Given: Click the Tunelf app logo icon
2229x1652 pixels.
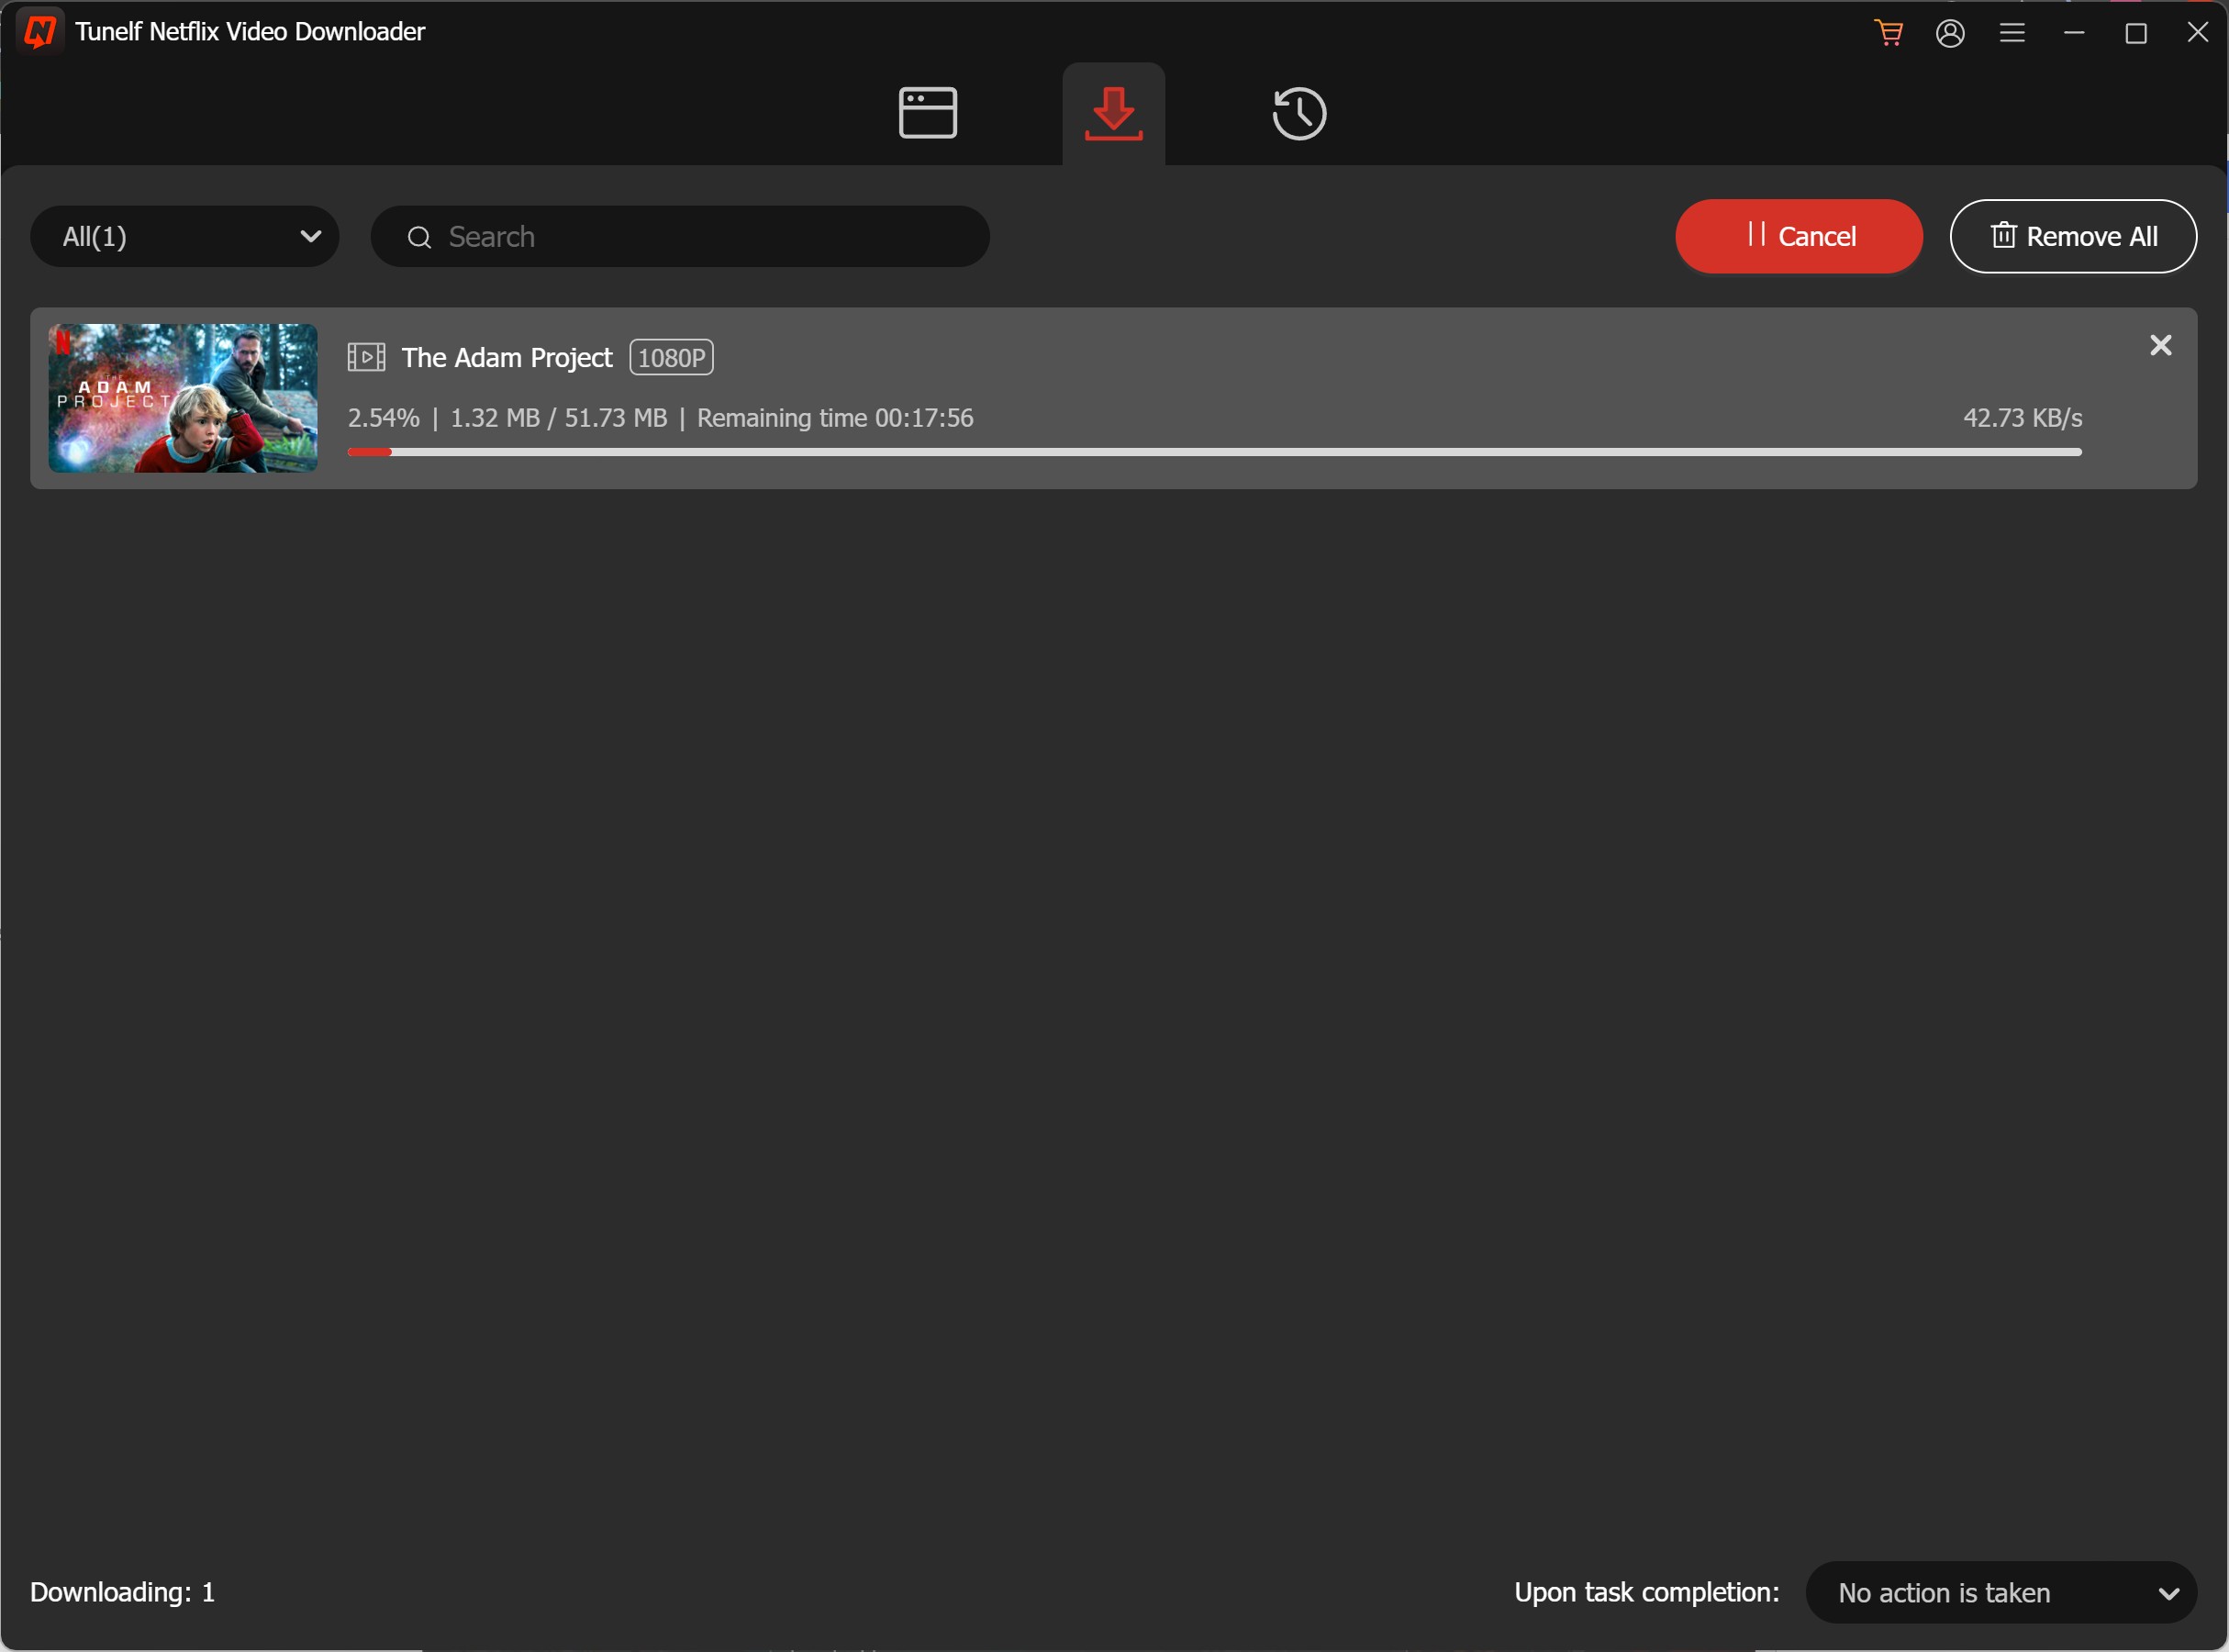Looking at the screenshot, I should 40,31.
